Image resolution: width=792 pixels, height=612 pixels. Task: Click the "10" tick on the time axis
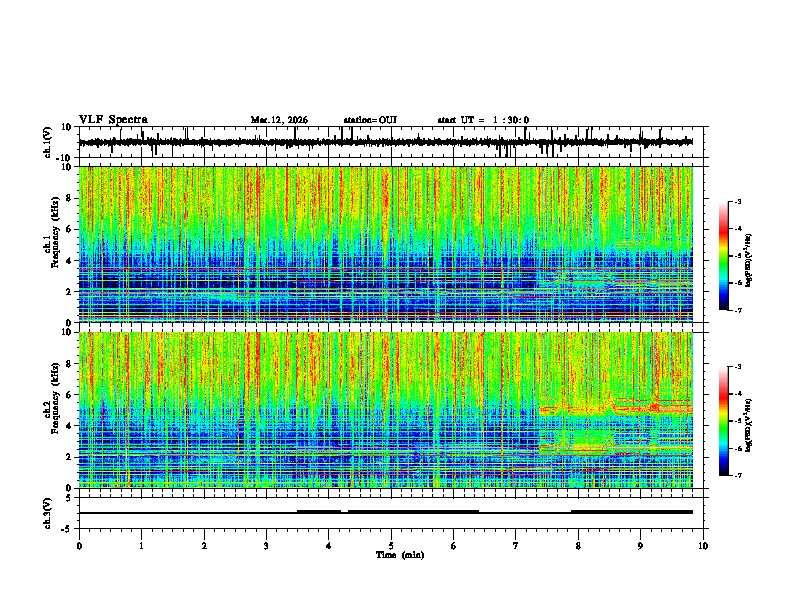(703, 546)
